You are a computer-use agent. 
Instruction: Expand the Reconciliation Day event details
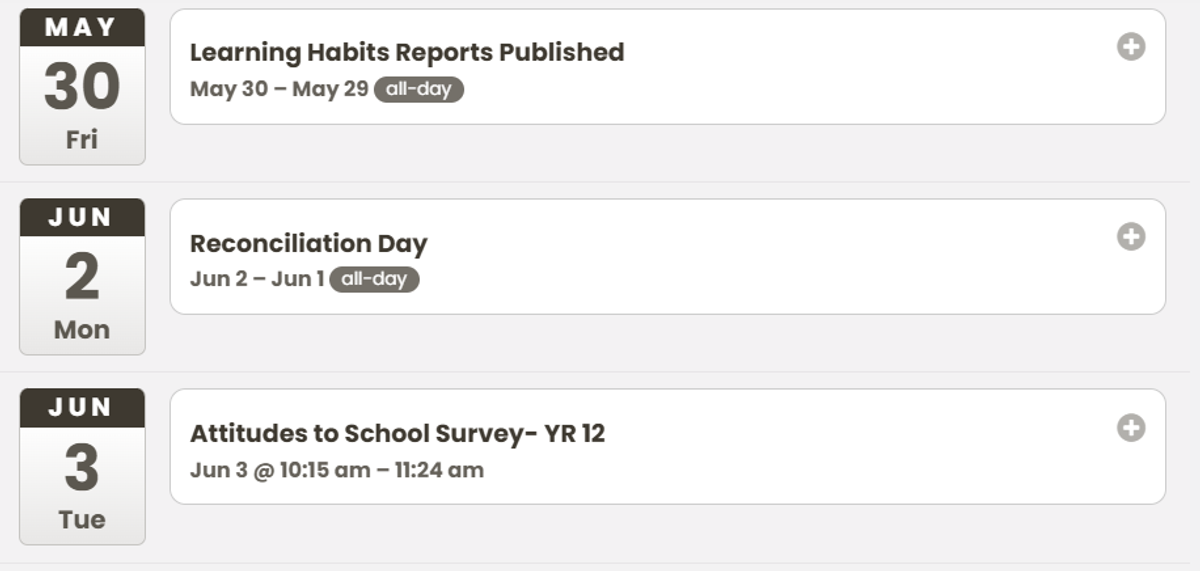[1131, 237]
